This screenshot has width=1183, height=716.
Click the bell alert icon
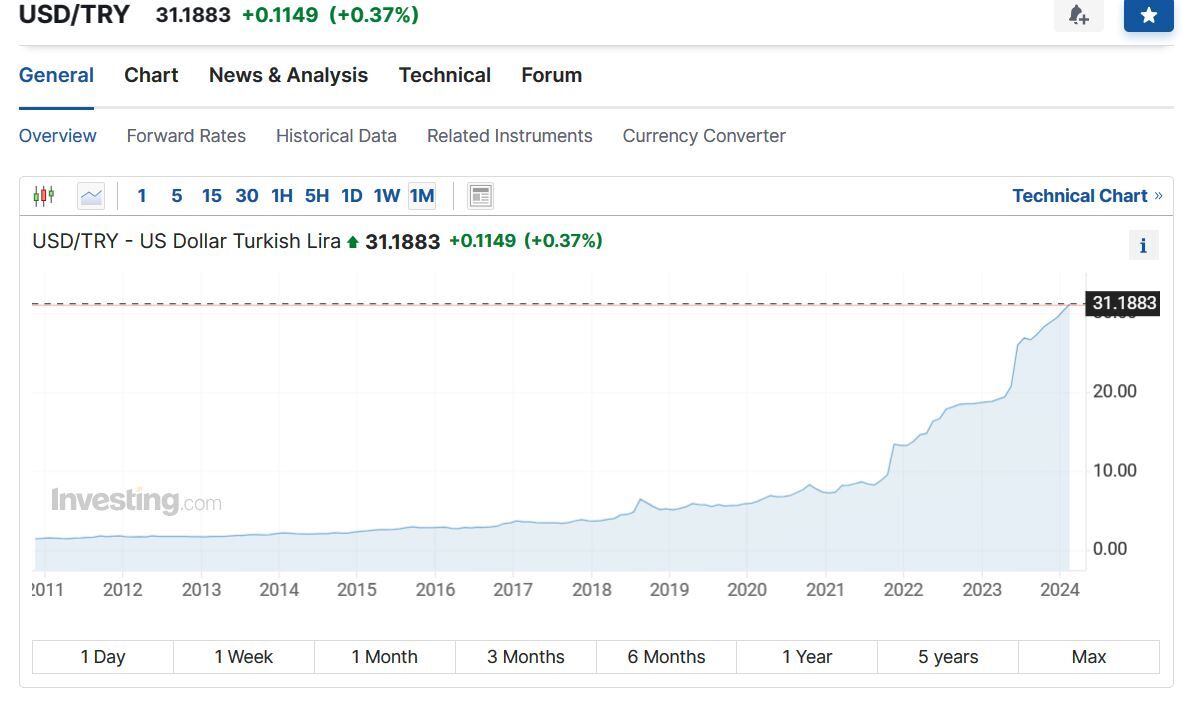[1078, 14]
